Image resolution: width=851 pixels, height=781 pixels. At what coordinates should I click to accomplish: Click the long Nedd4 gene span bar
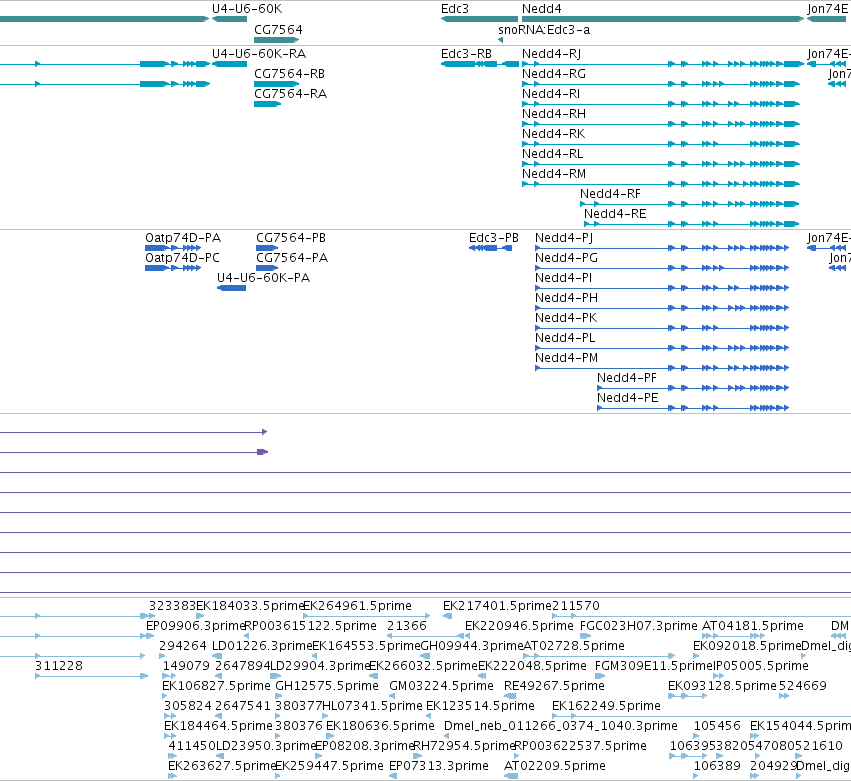pos(663,19)
